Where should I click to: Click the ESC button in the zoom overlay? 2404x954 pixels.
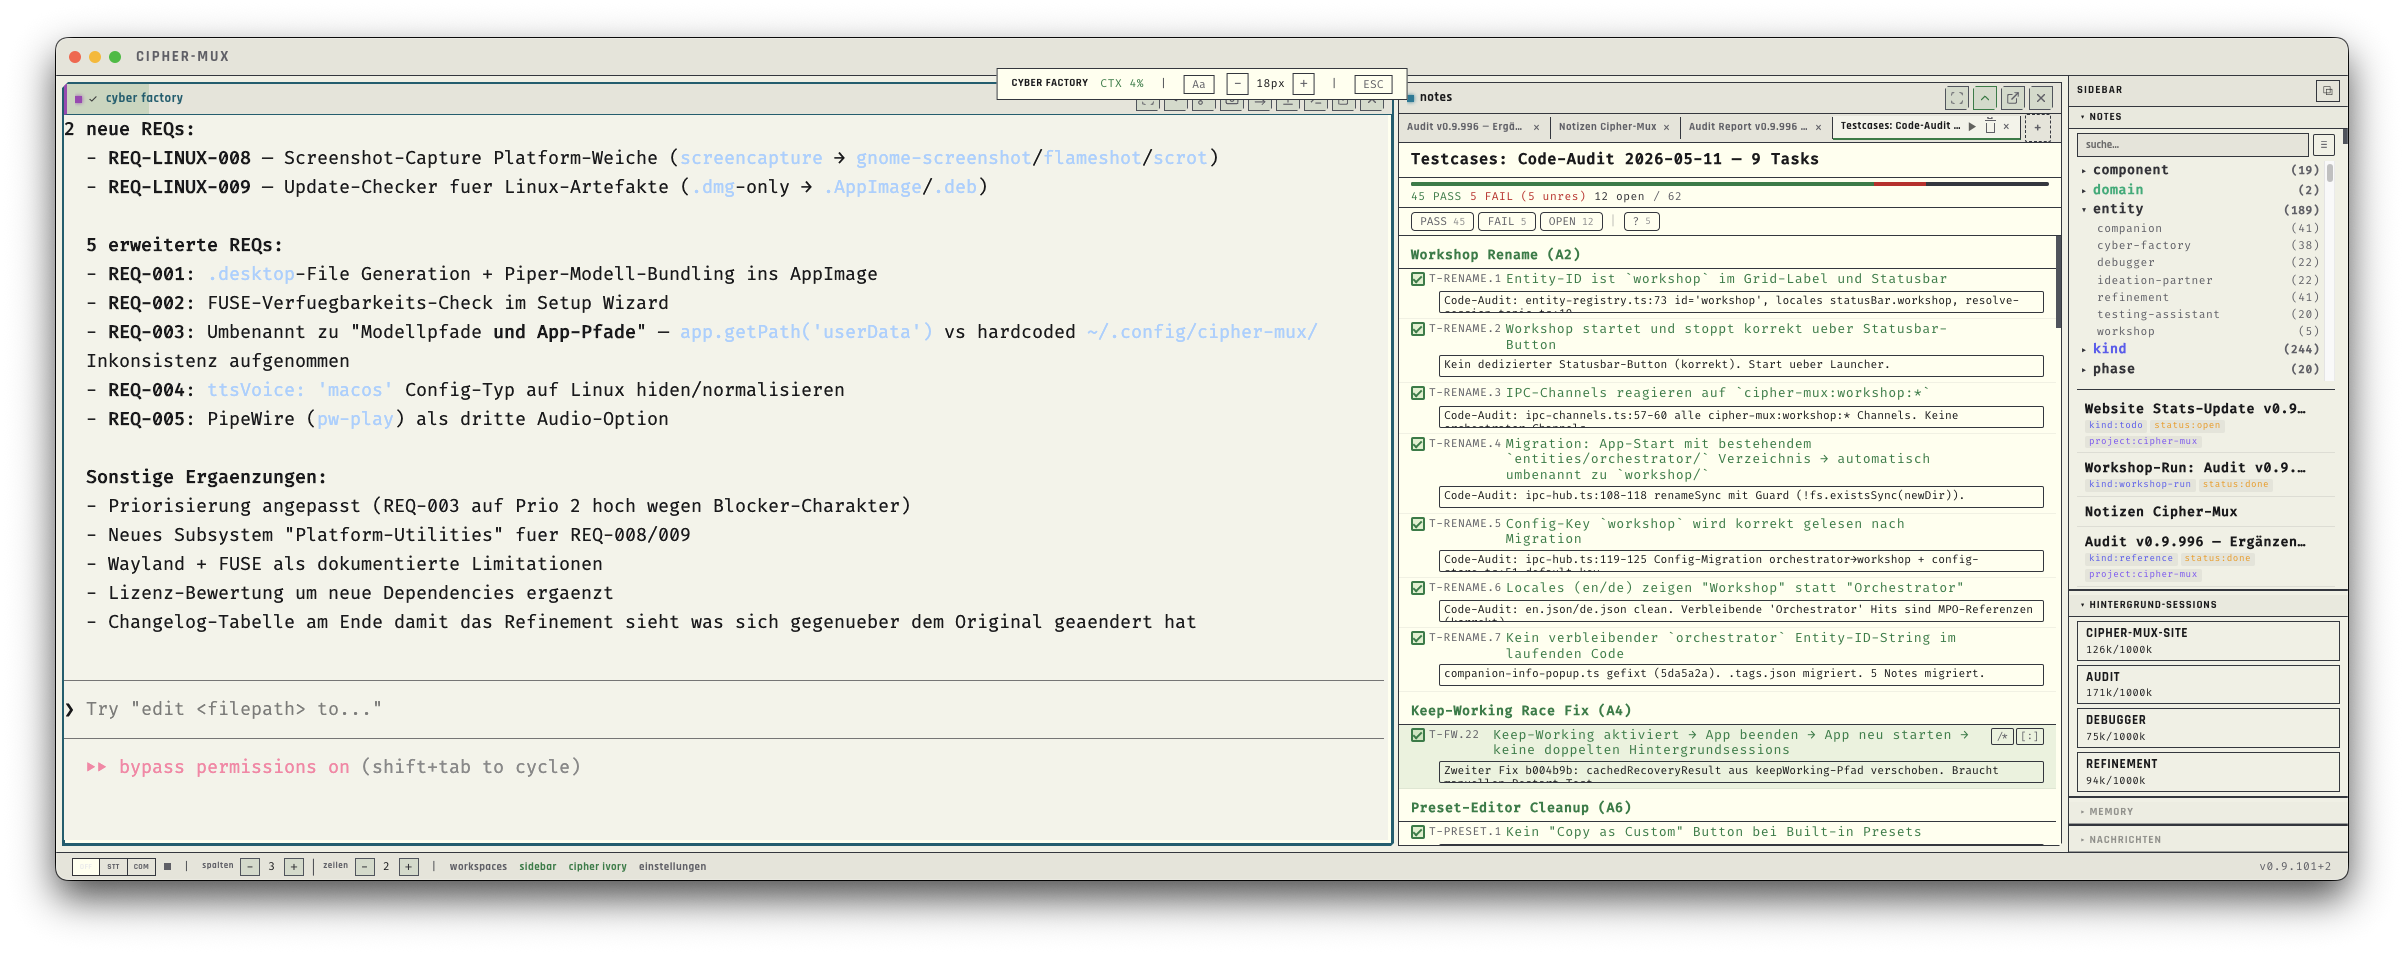tap(1373, 84)
